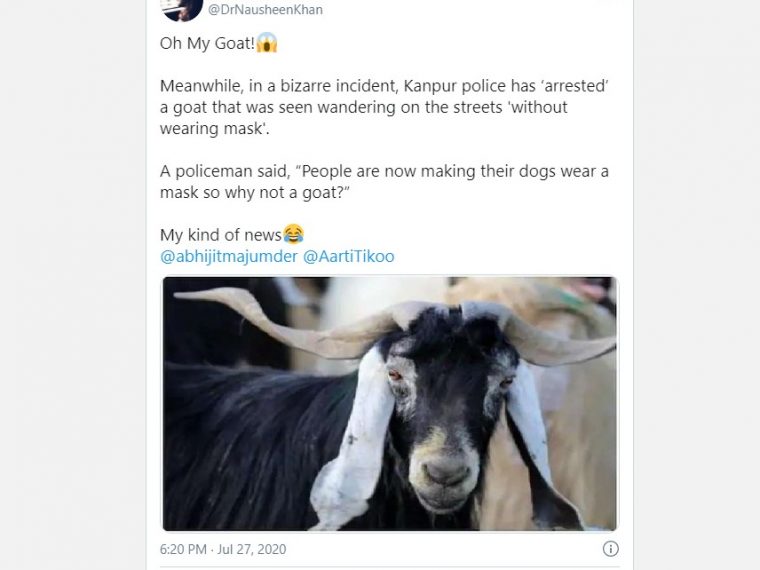This screenshot has width=760, height=570.
Task: Open the 6:20 PM tweet time
Action: (x=183, y=549)
